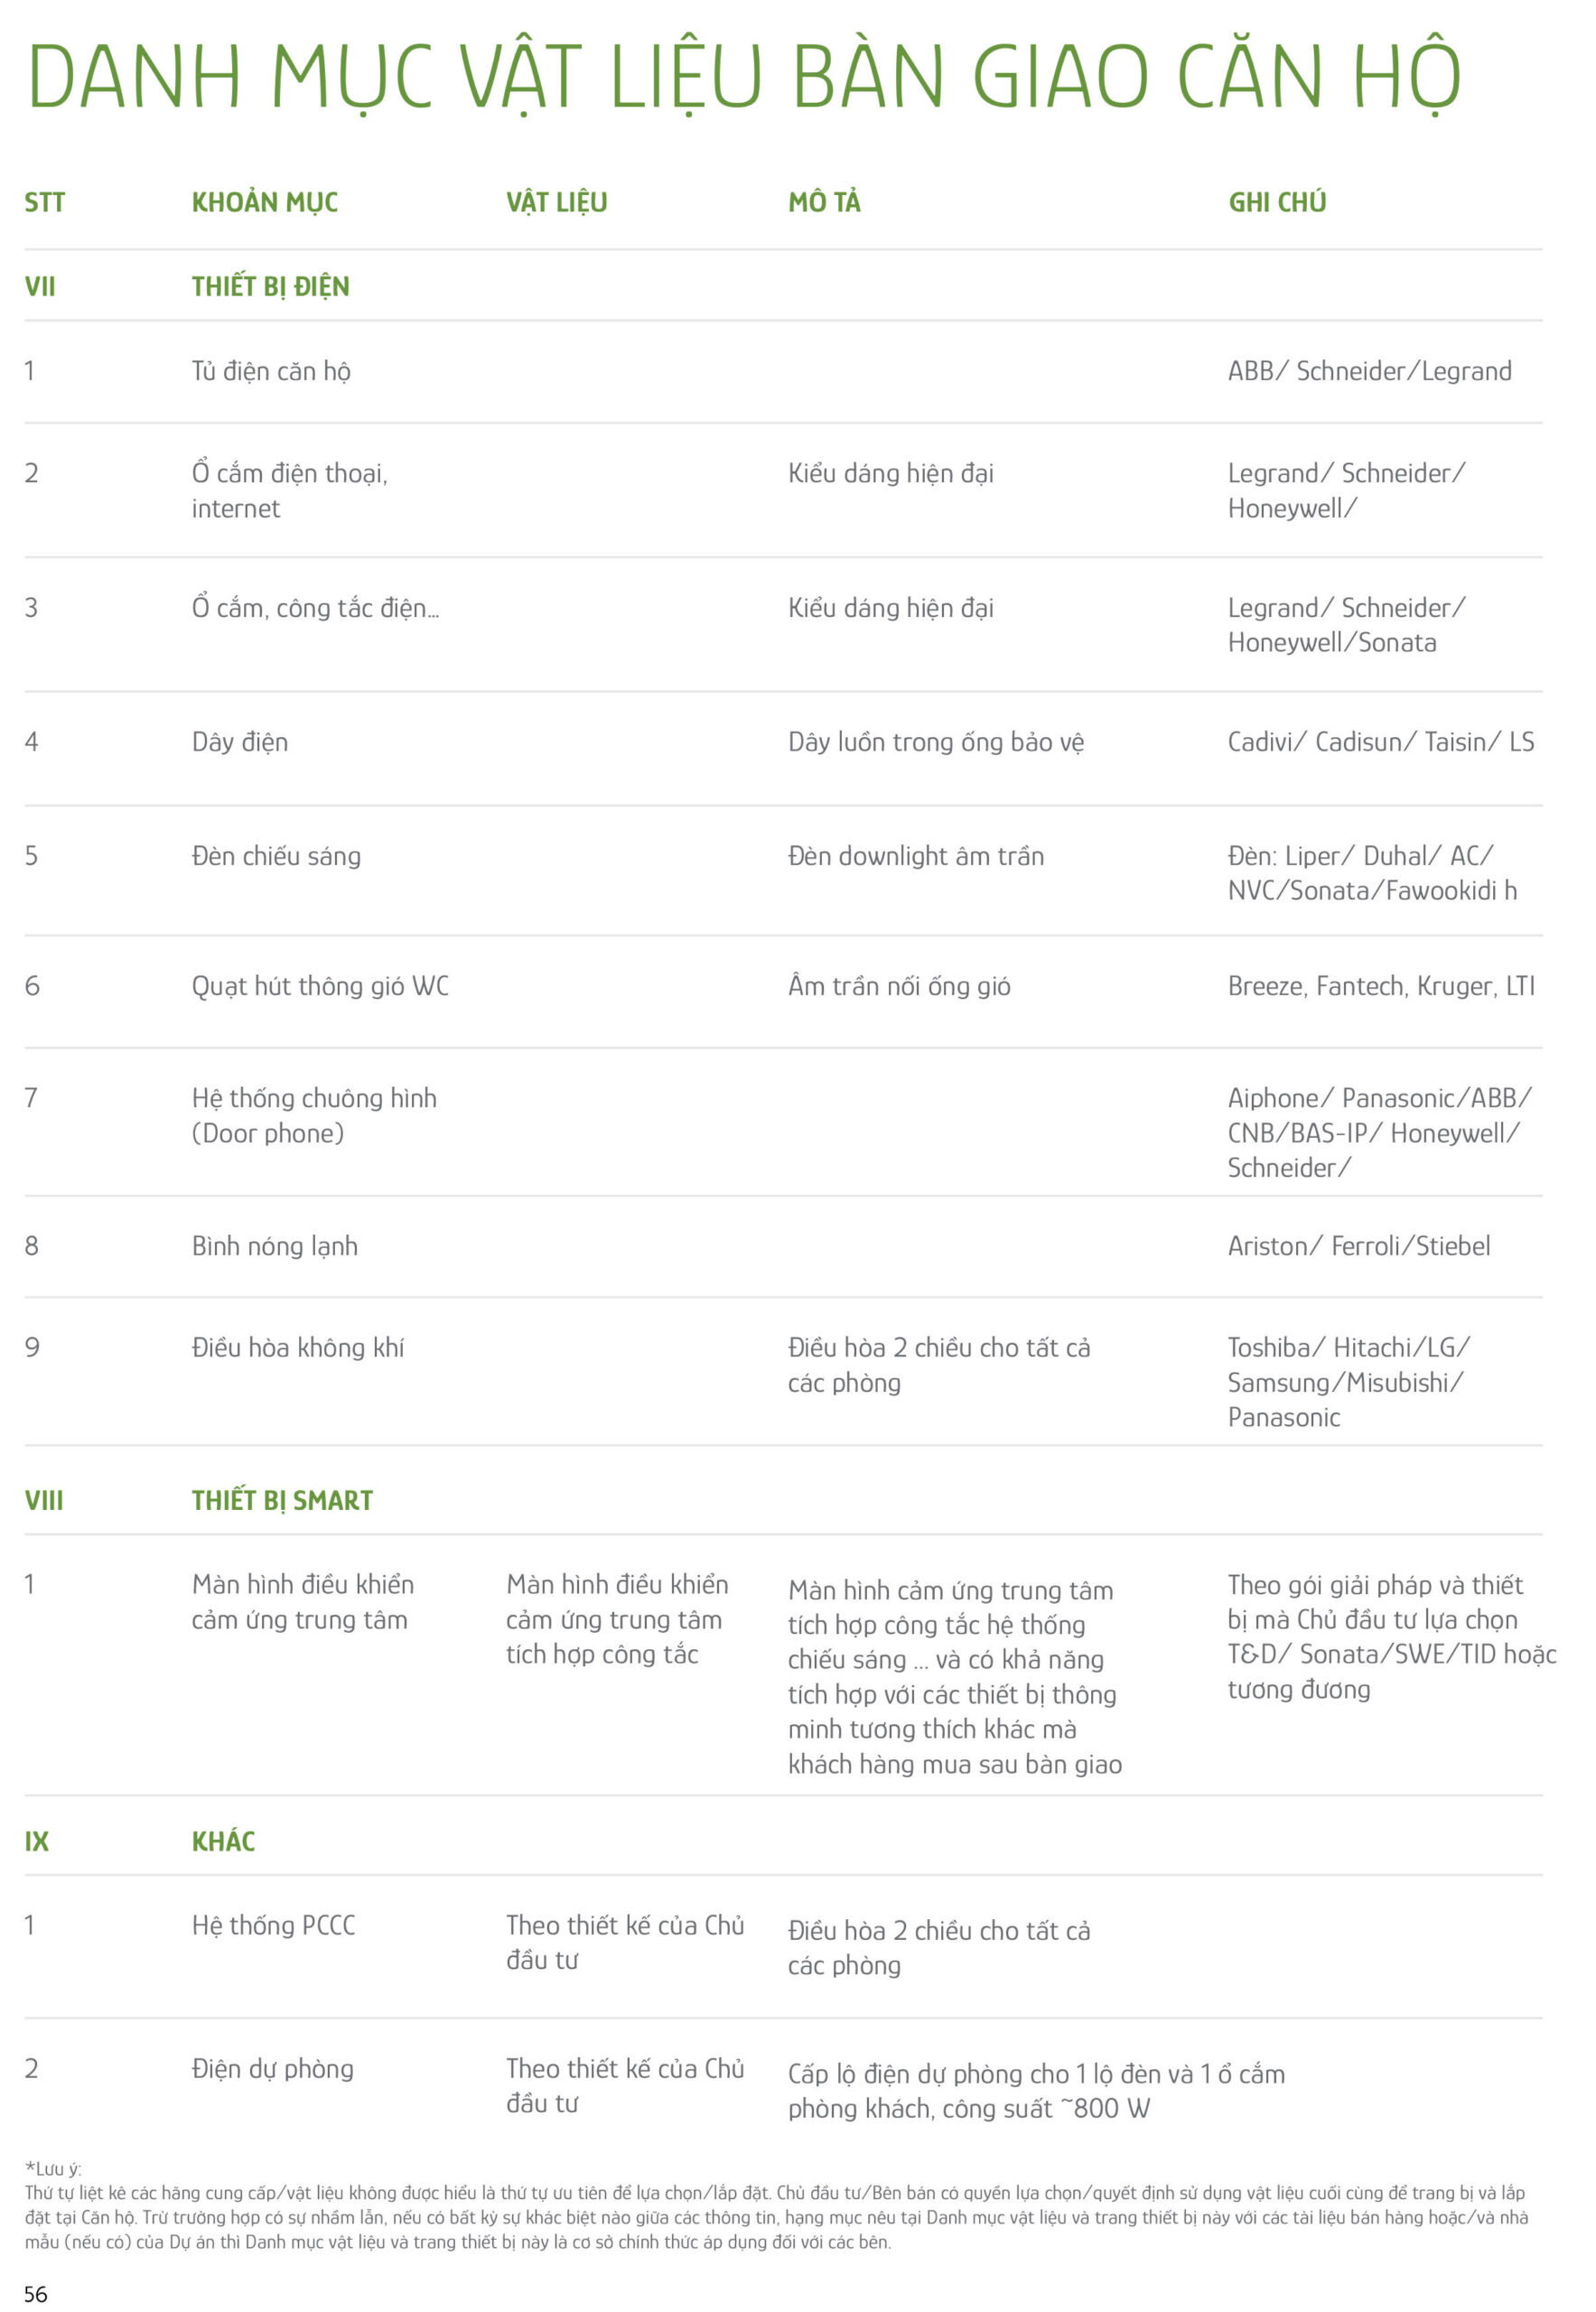Select the "THIẾT BỊ ĐIỆN" section heading

pyautogui.click(x=271, y=287)
